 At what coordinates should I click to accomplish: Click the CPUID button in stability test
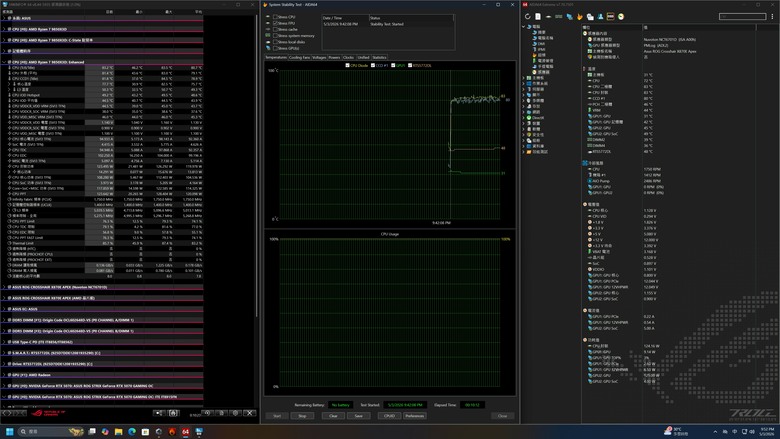389,416
